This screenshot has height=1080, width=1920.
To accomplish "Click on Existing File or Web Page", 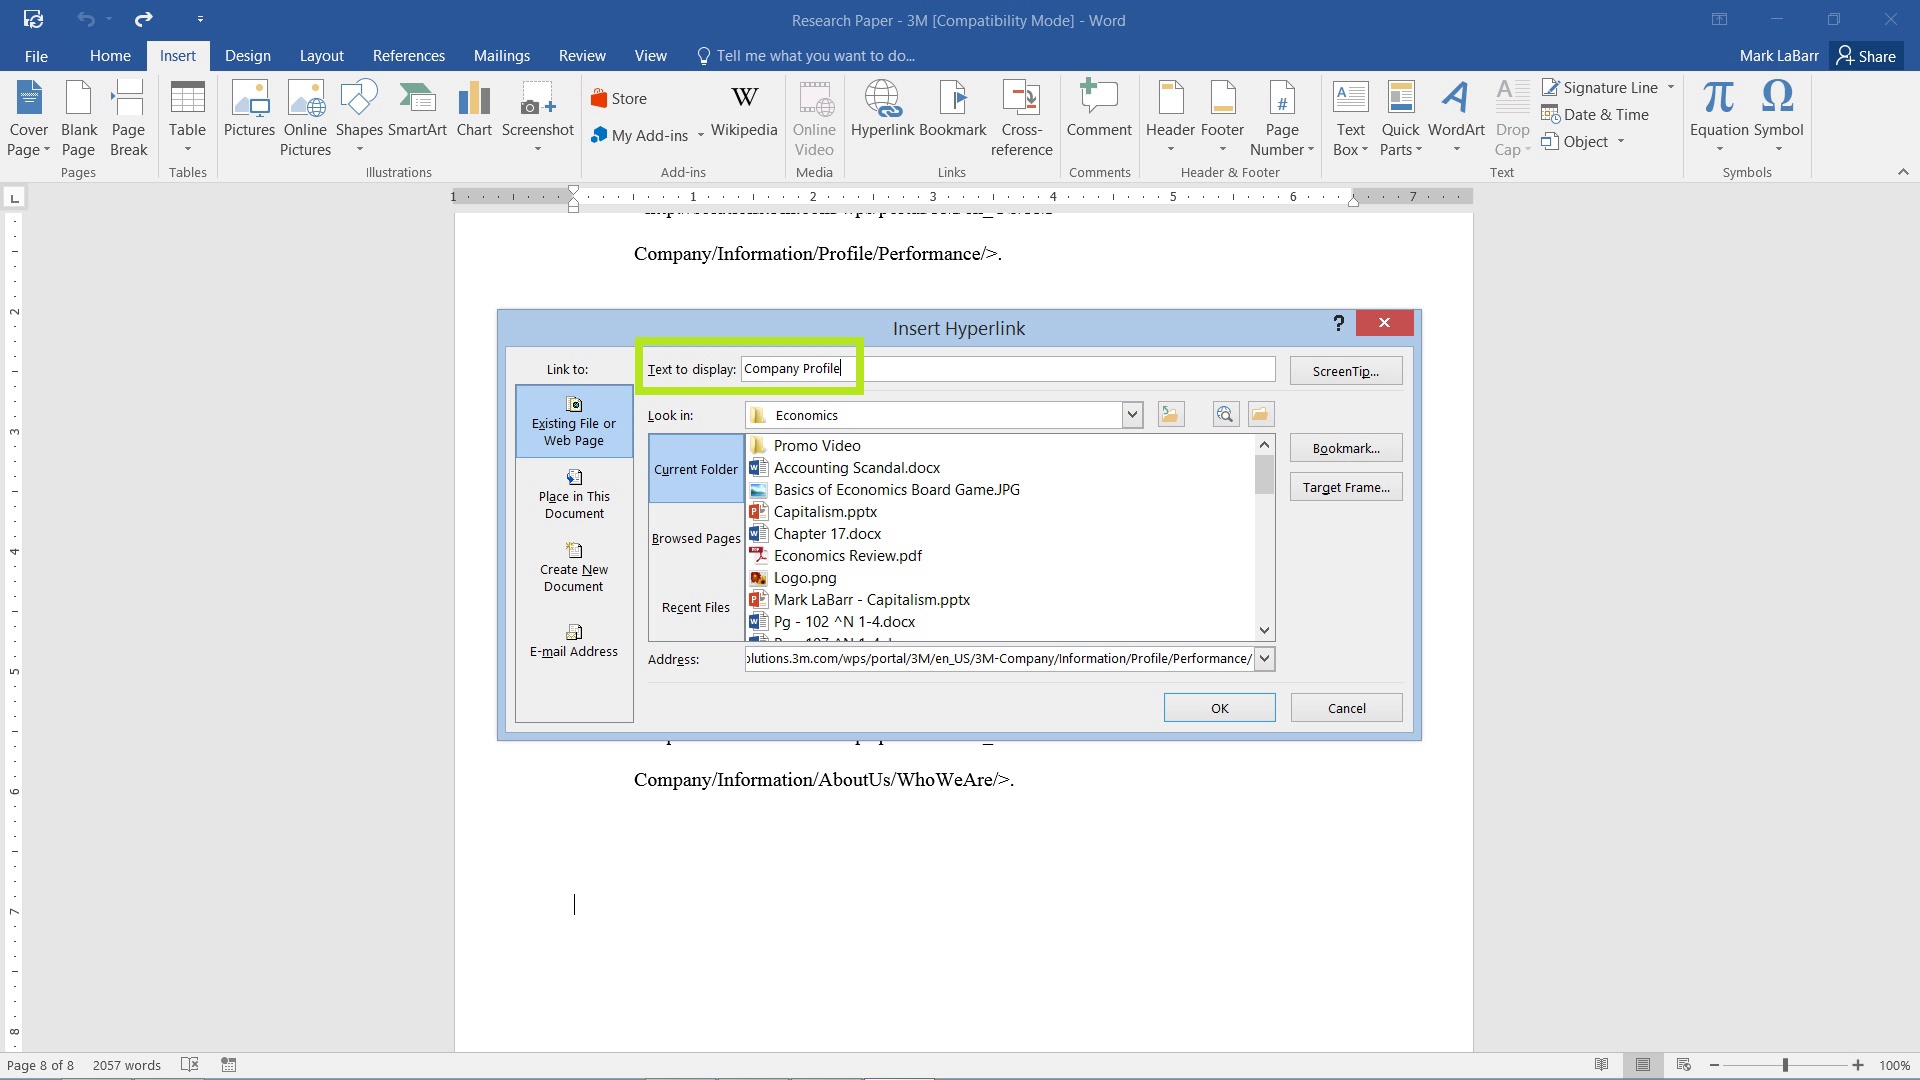I will pyautogui.click(x=574, y=422).
